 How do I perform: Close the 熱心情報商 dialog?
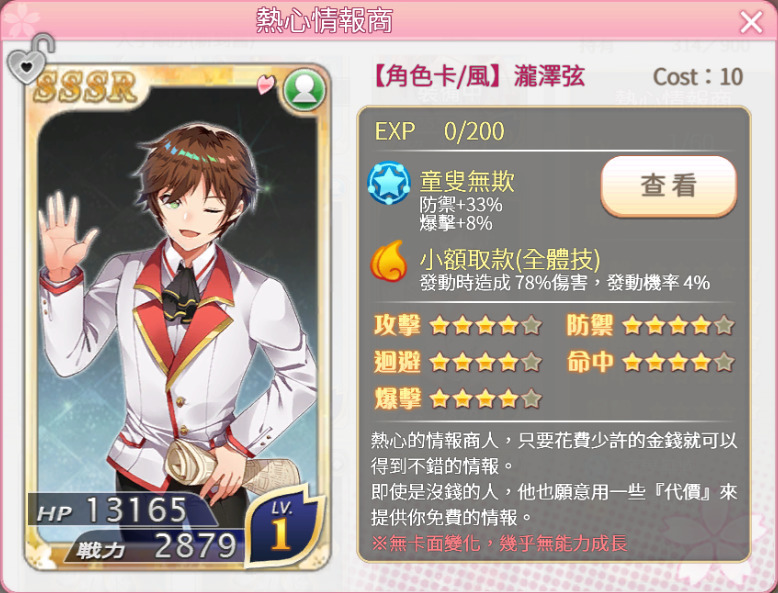(751, 22)
